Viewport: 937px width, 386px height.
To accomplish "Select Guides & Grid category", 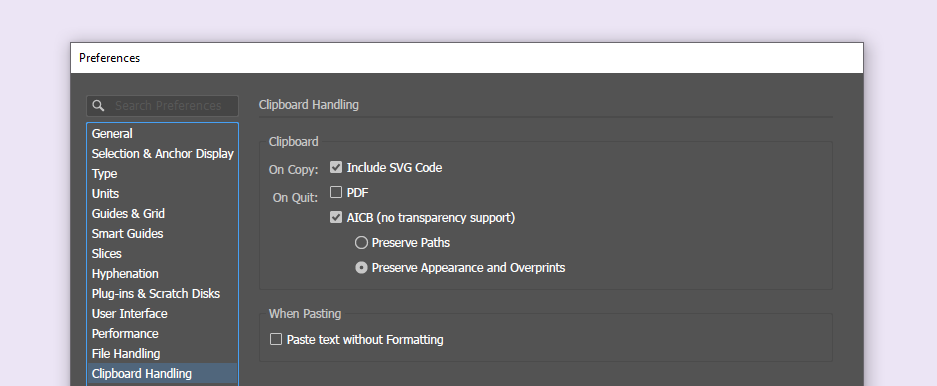I will point(163,214).
